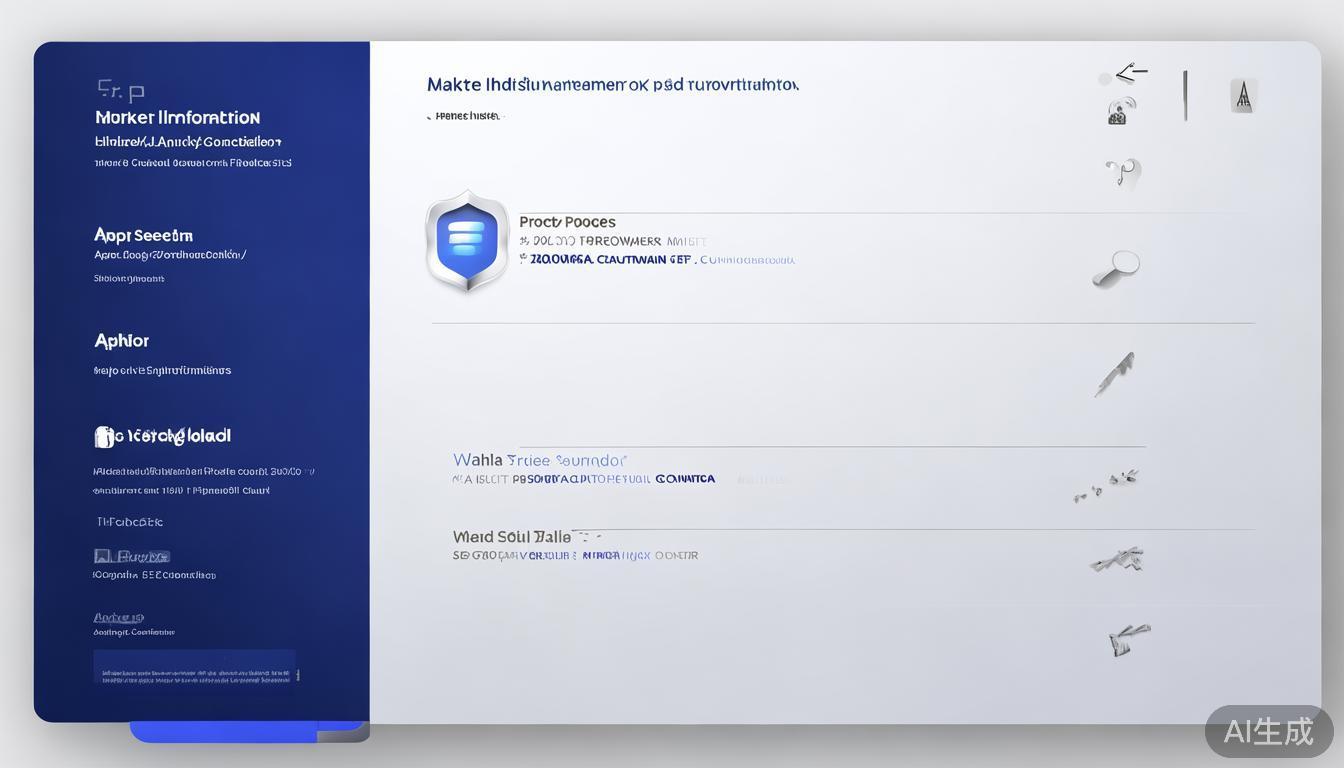Image resolution: width=1344 pixels, height=768 pixels.
Task: Click the back arrow icon at top right
Action: pos(1130,72)
